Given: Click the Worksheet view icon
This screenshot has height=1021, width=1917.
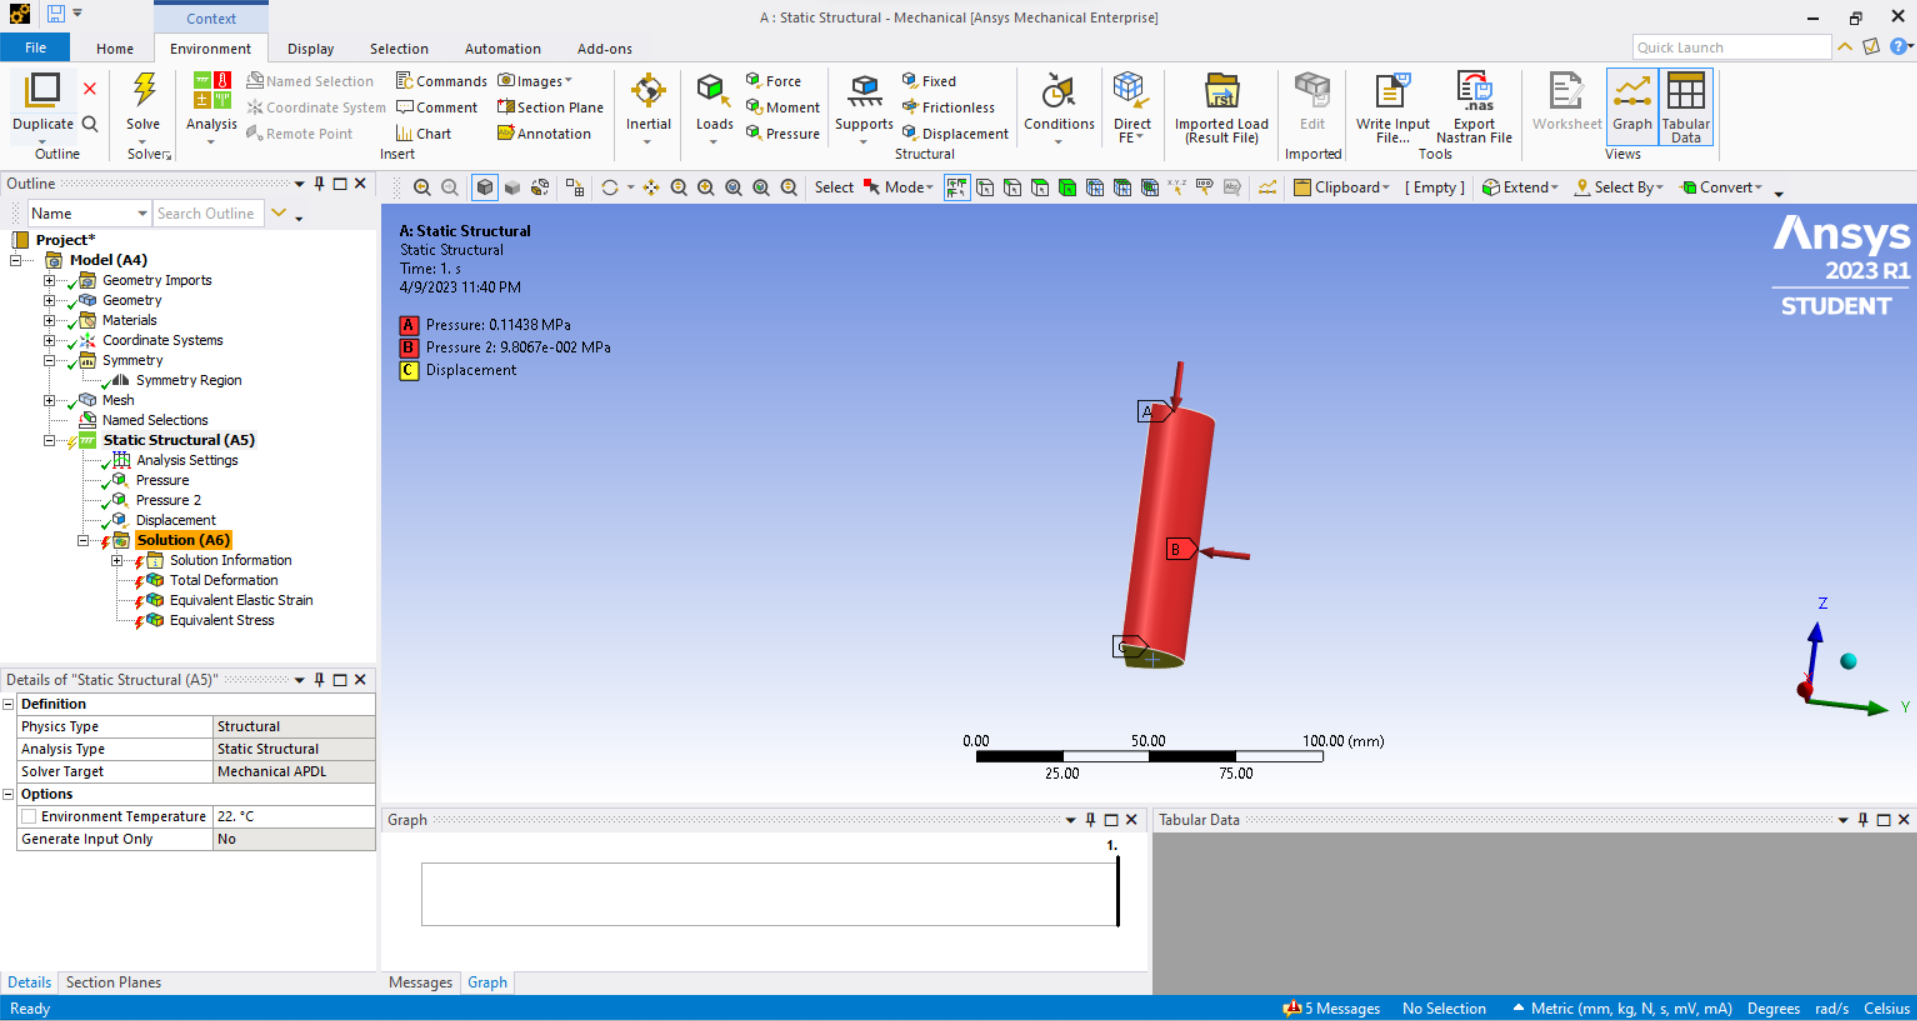Looking at the screenshot, I should (x=1566, y=91).
